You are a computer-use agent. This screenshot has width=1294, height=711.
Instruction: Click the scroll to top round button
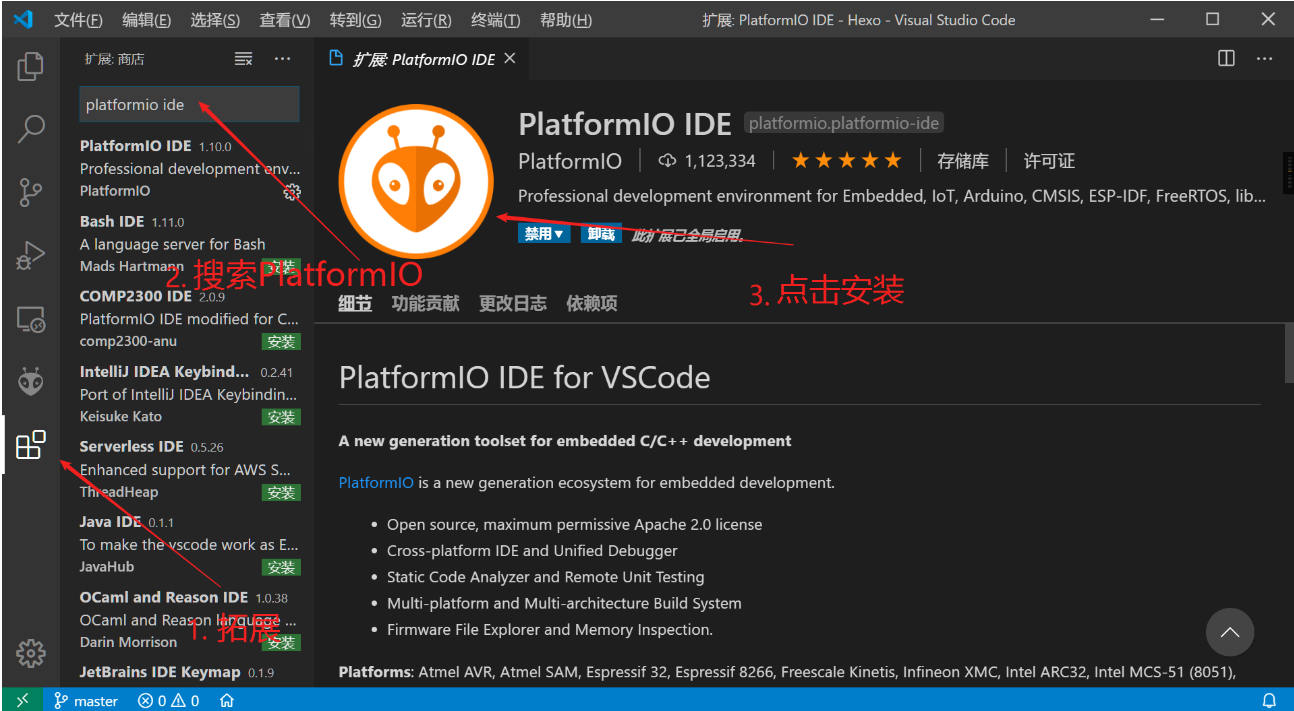point(1230,633)
